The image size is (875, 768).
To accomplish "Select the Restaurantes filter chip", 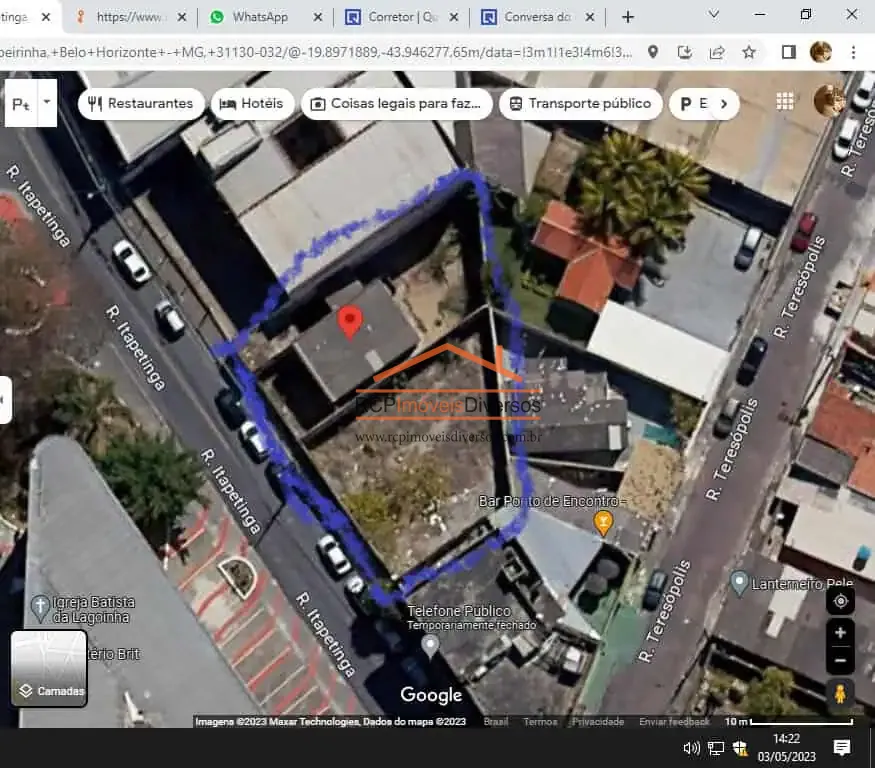I will click(141, 104).
